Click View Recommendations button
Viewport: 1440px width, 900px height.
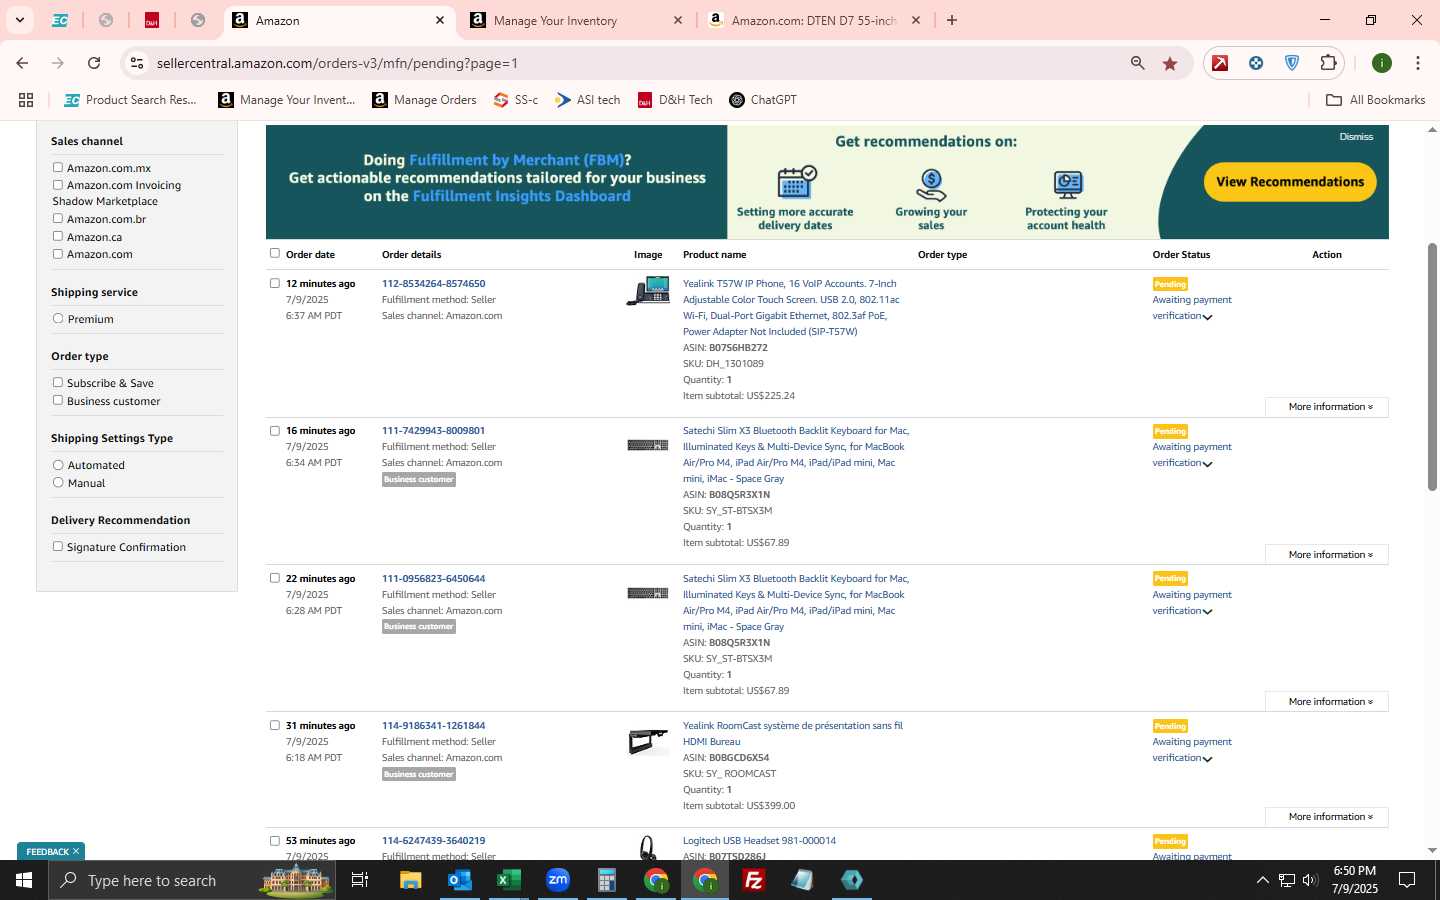point(1290,182)
